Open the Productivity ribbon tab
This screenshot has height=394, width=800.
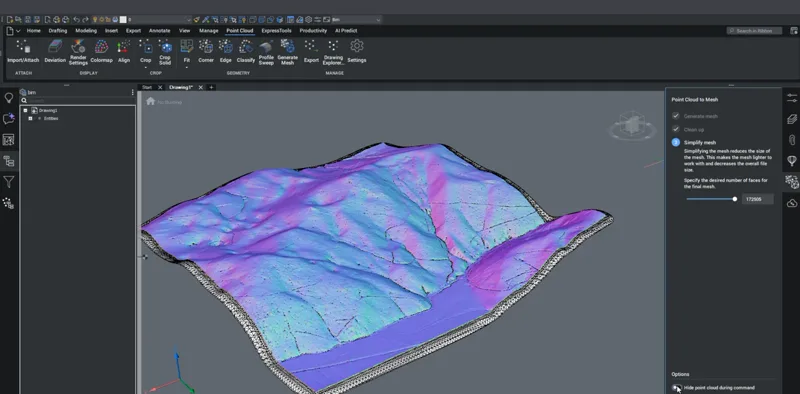[313, 31]
